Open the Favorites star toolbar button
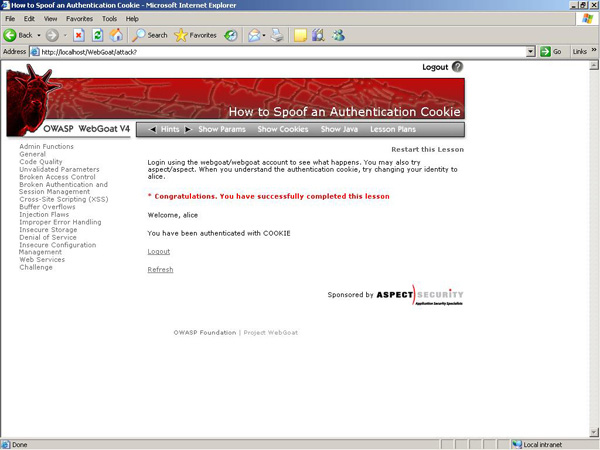Image resolution: width=600 pixels, height=450 pixels. pos(195,35)
